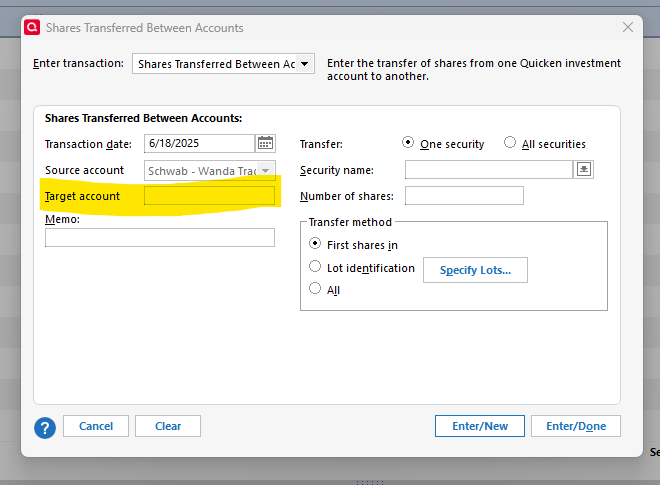Open the transaction date calendar picker
Viewport: 660px width, 485px height.
[265, 144]
